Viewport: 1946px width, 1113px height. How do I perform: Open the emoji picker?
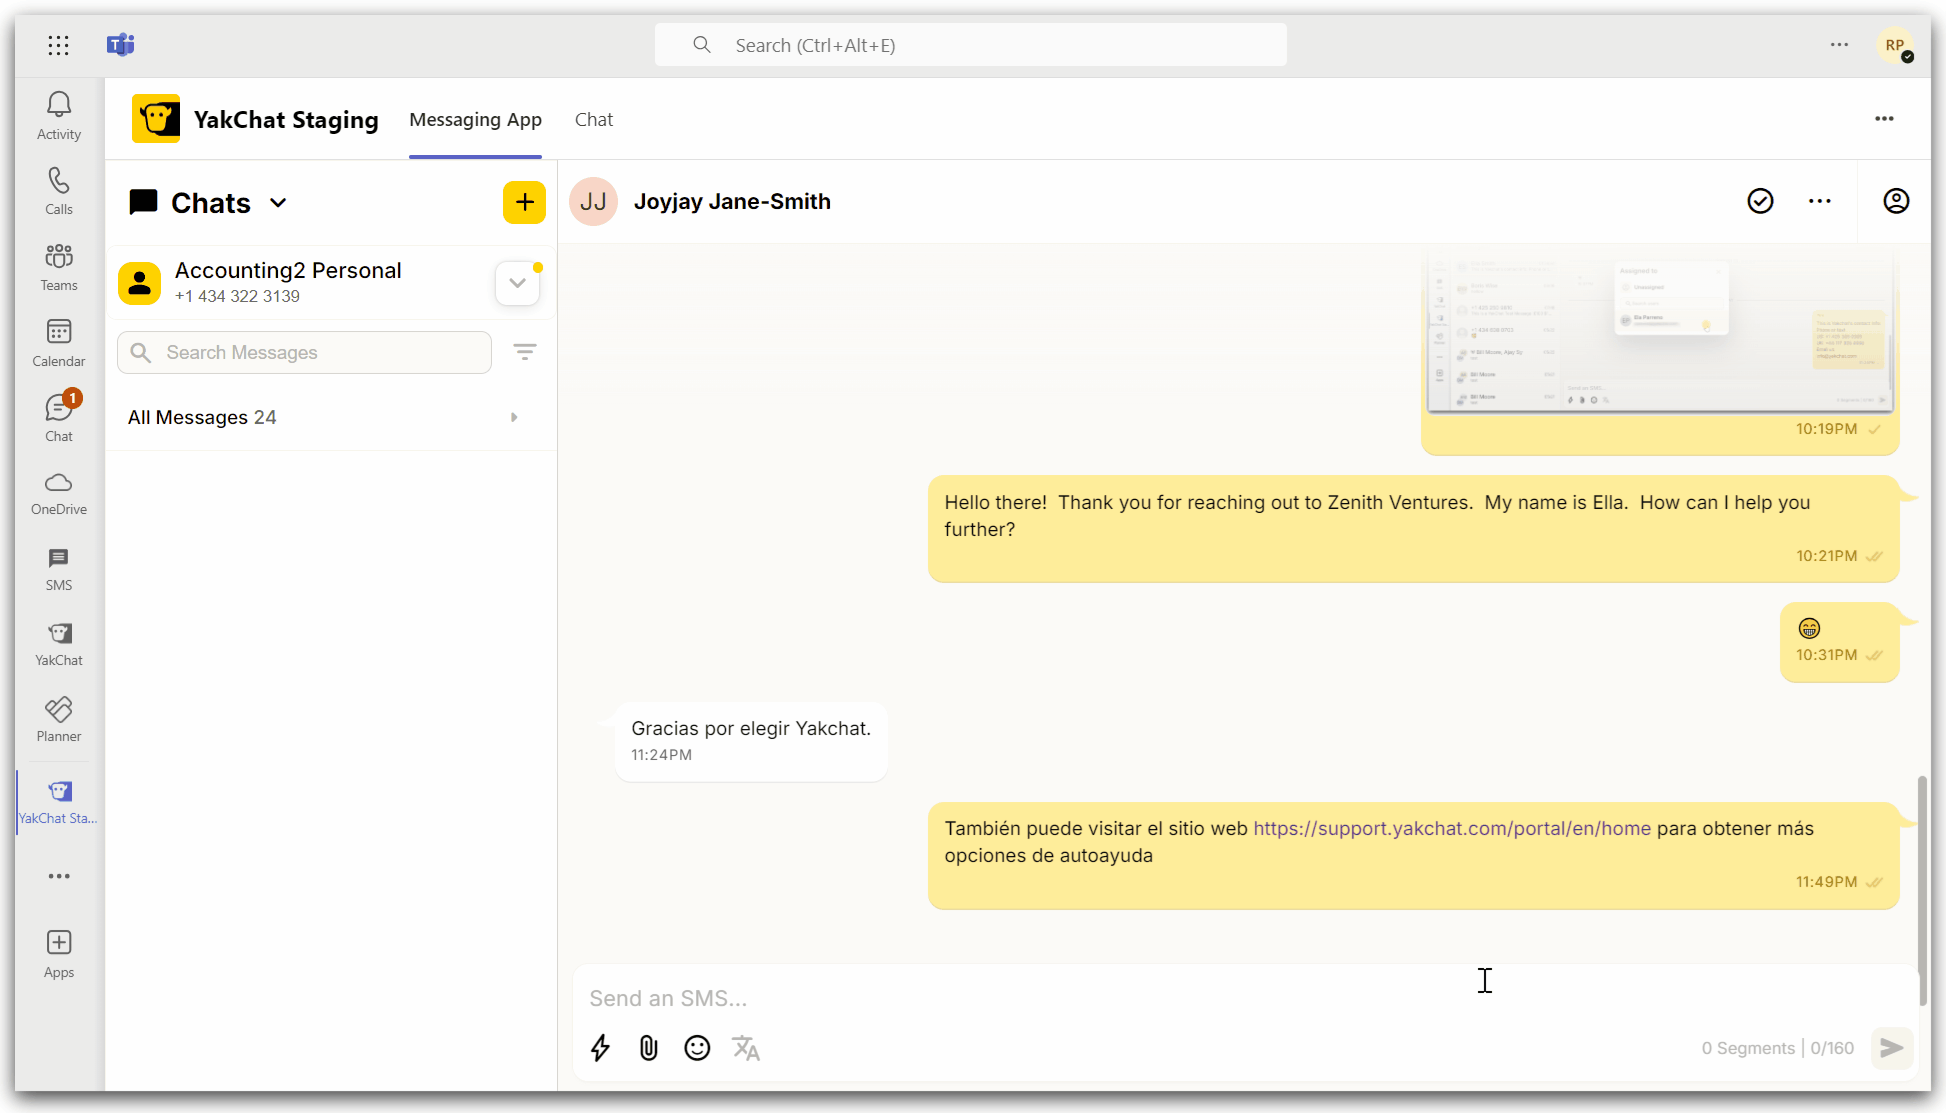(697, 1048)
